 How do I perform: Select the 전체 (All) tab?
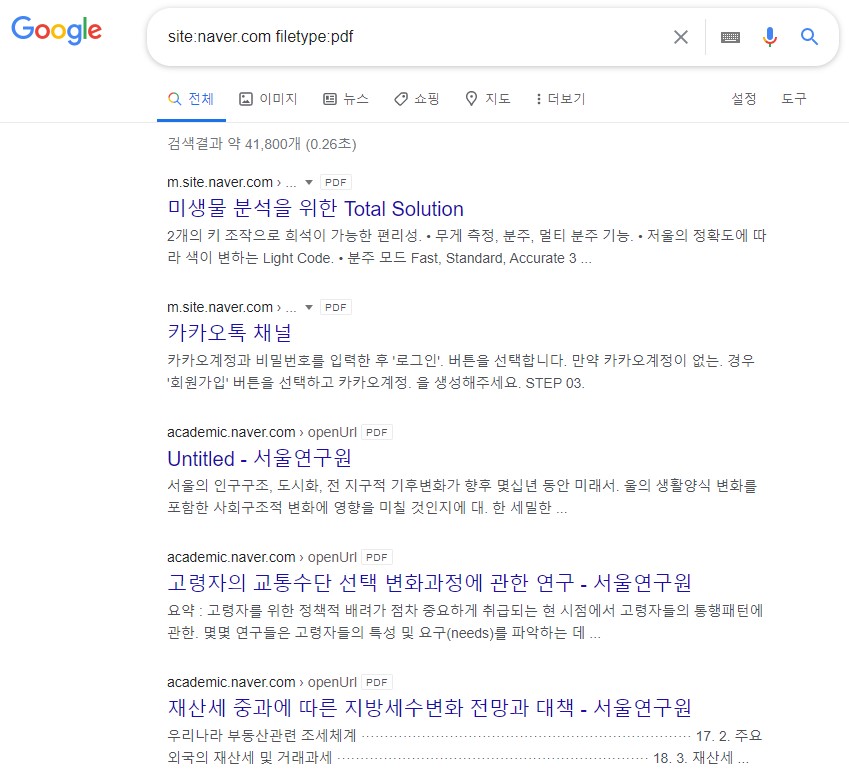pos(191,99)
